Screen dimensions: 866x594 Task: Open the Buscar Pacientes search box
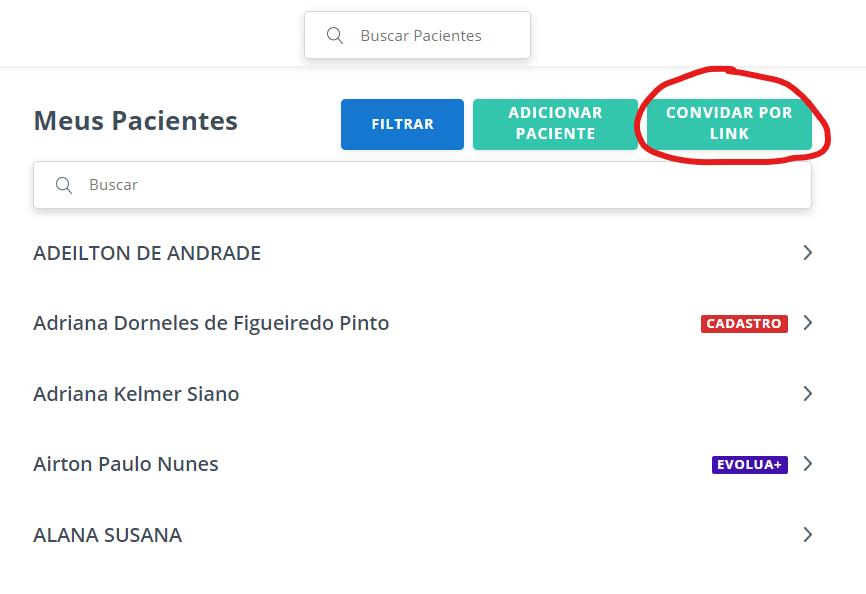pos(417,35)
